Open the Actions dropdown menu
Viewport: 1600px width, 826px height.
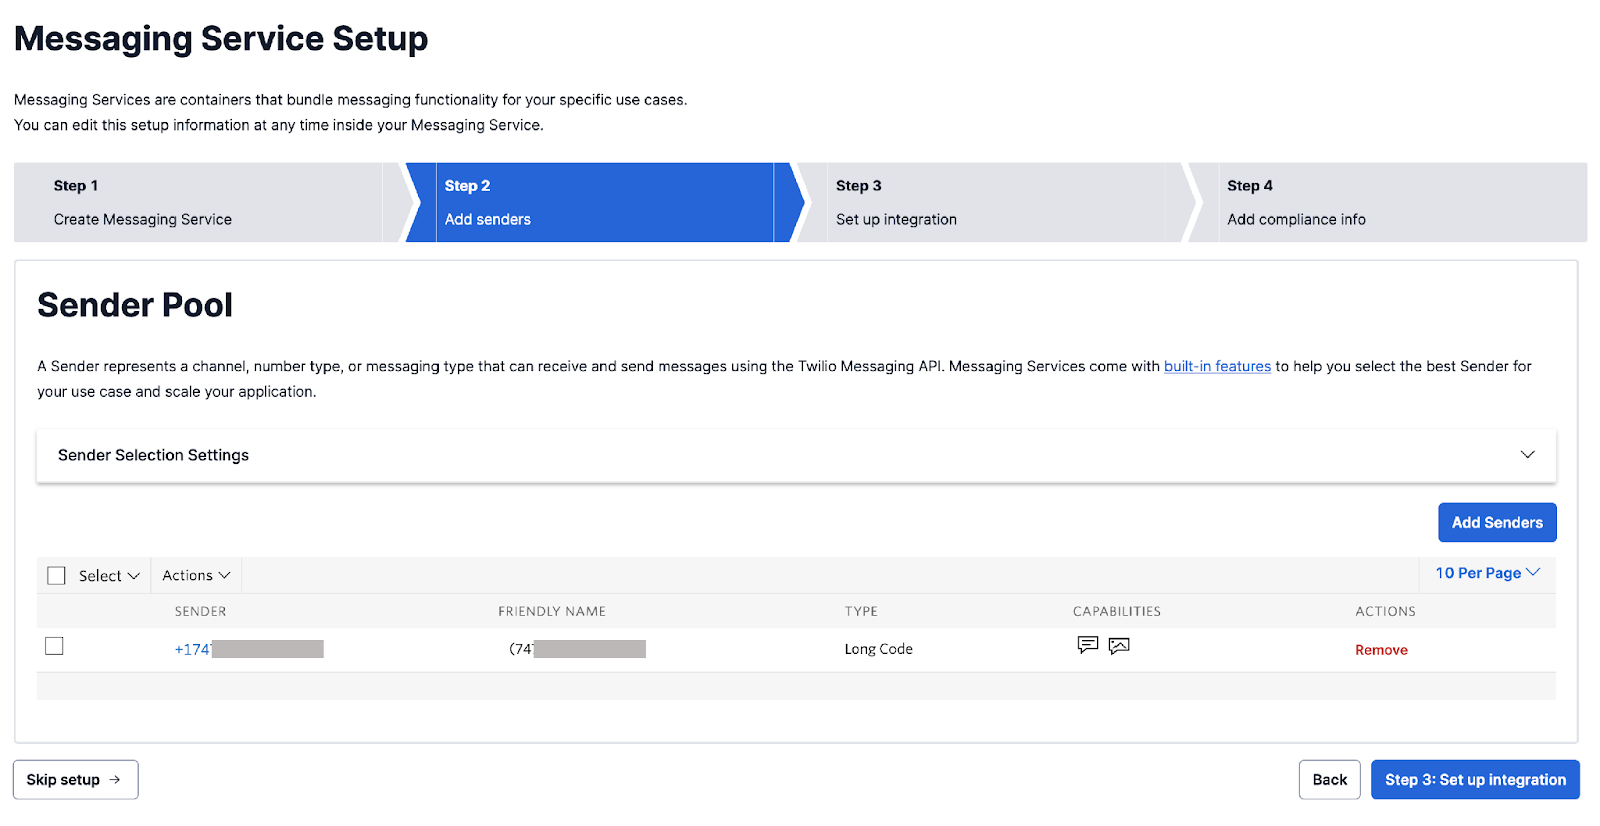196,576
